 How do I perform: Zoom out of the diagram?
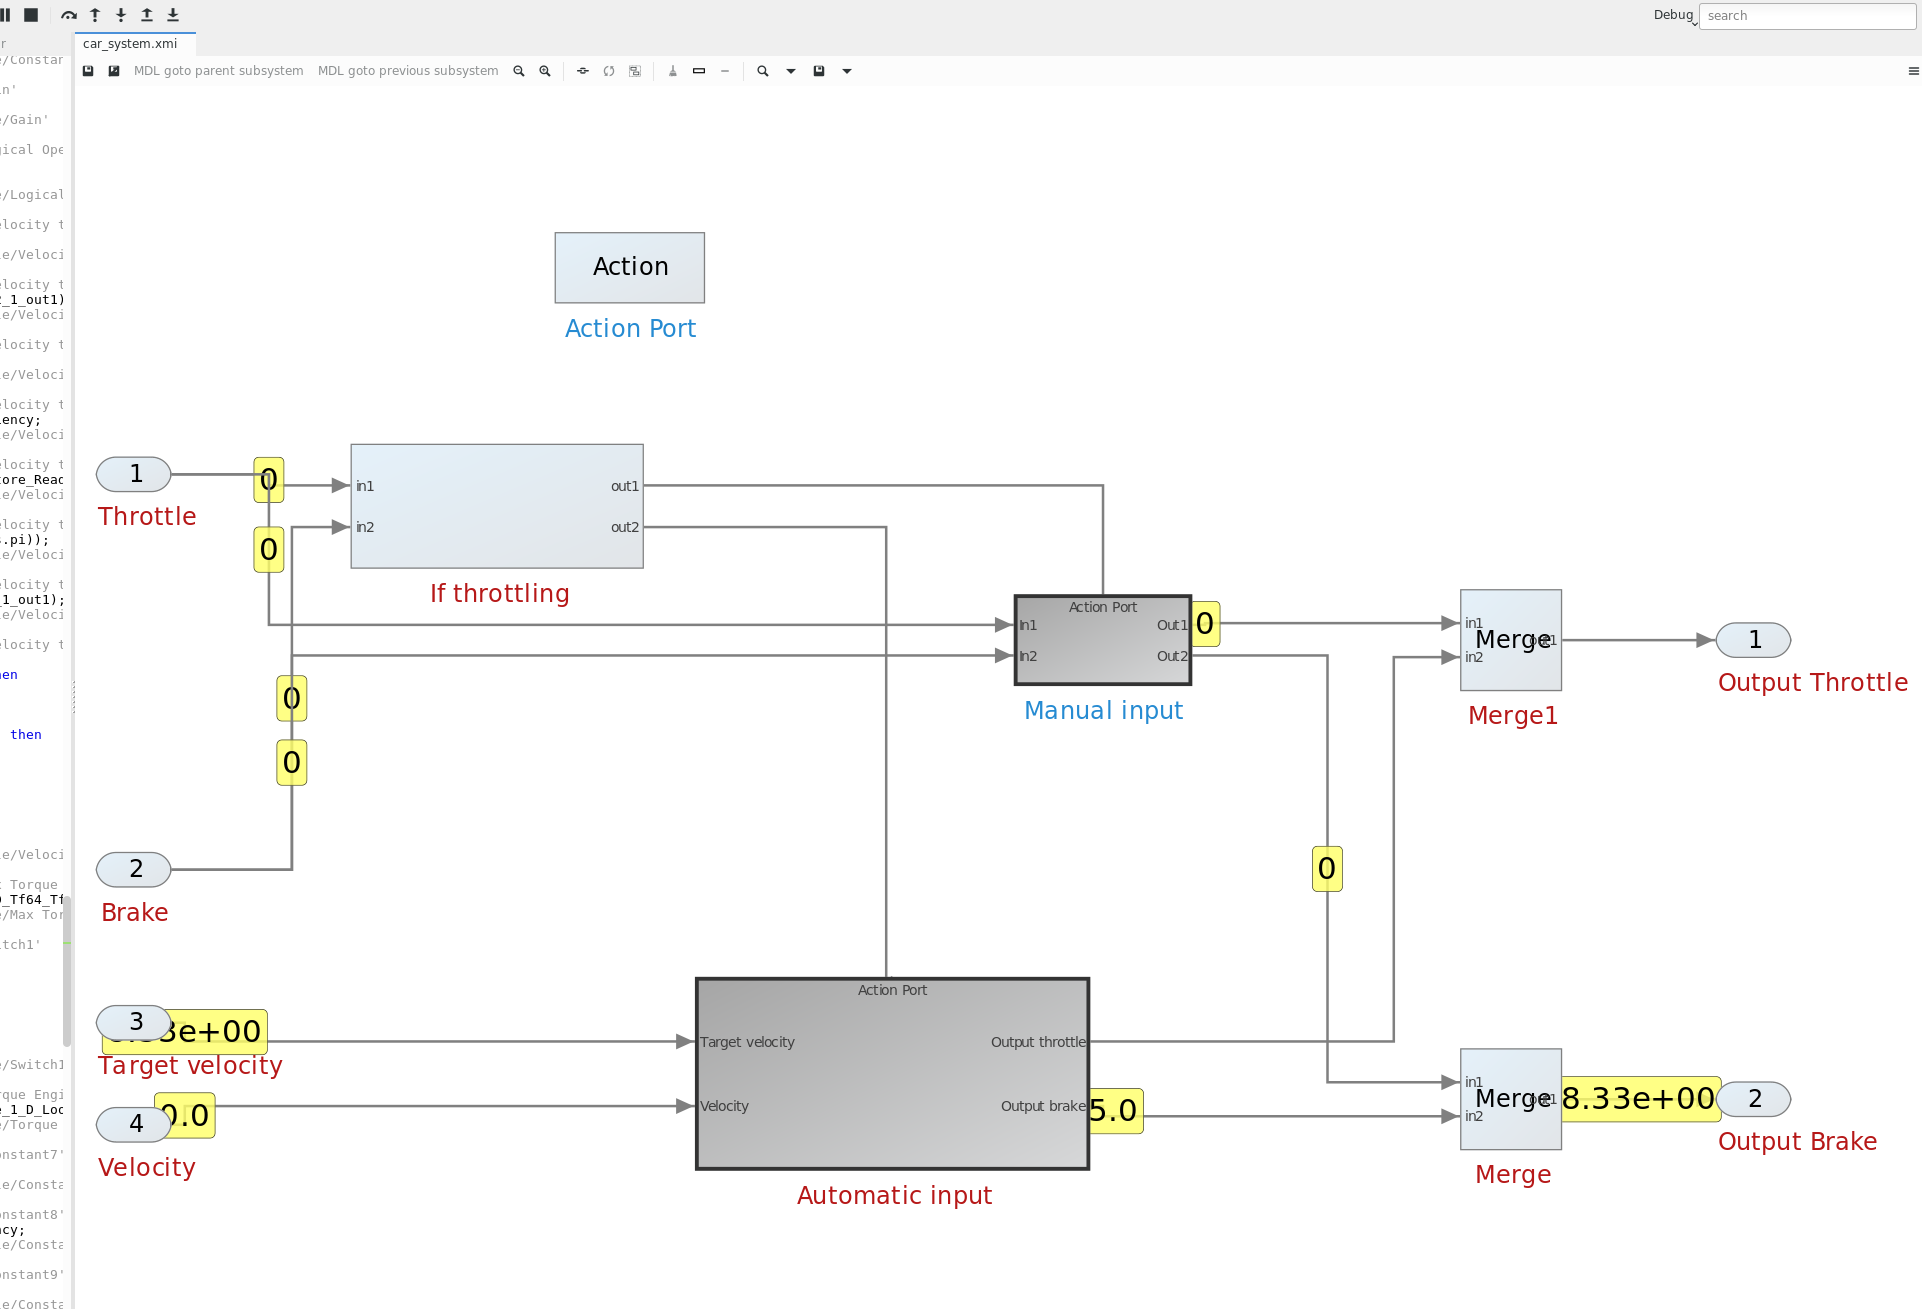[519, 71]
